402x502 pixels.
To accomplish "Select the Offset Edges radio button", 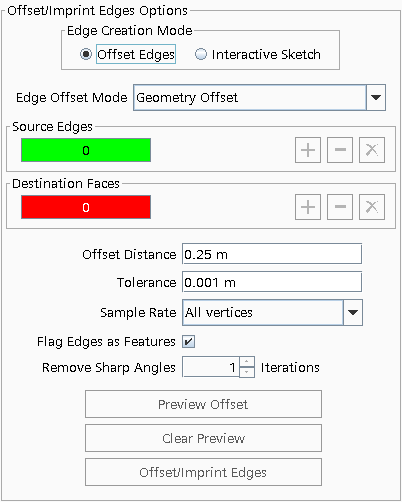I will pos(86,54).
